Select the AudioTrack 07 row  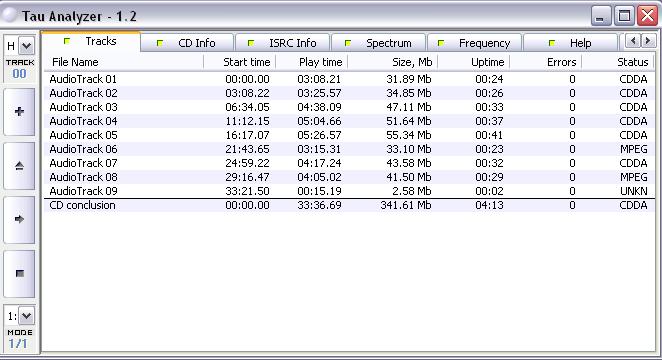pos(349,163)
